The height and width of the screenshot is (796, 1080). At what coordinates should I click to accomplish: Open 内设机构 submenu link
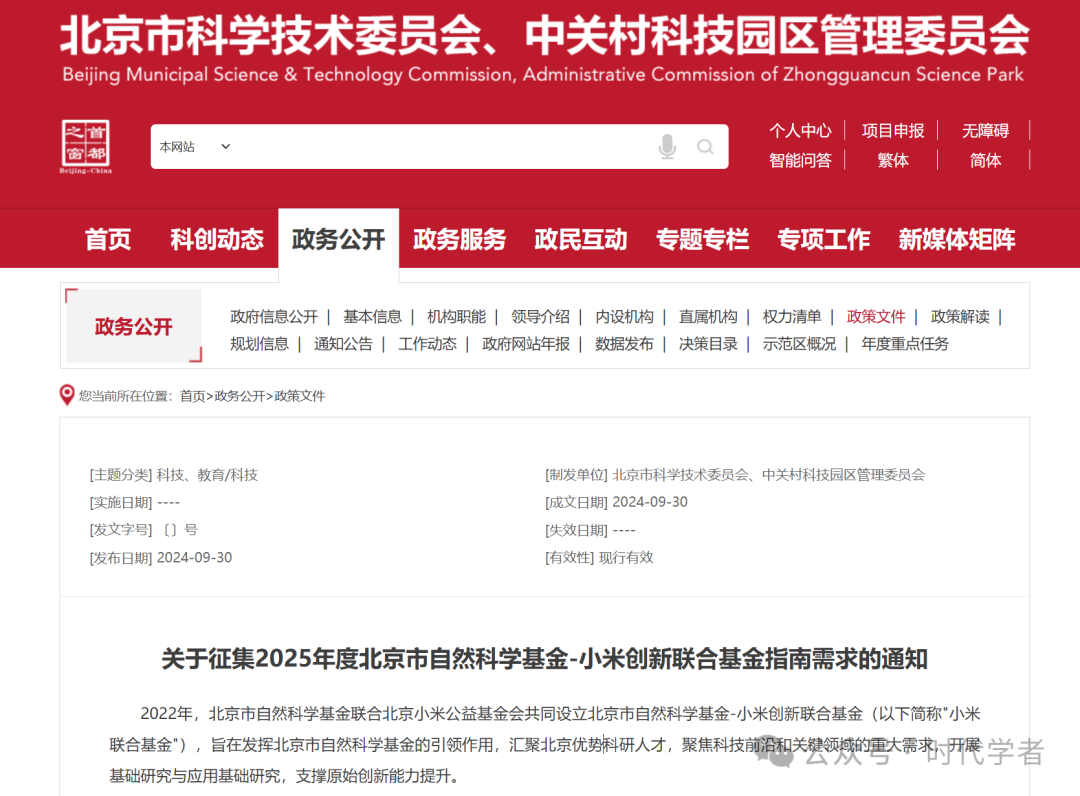pos(624,317)
